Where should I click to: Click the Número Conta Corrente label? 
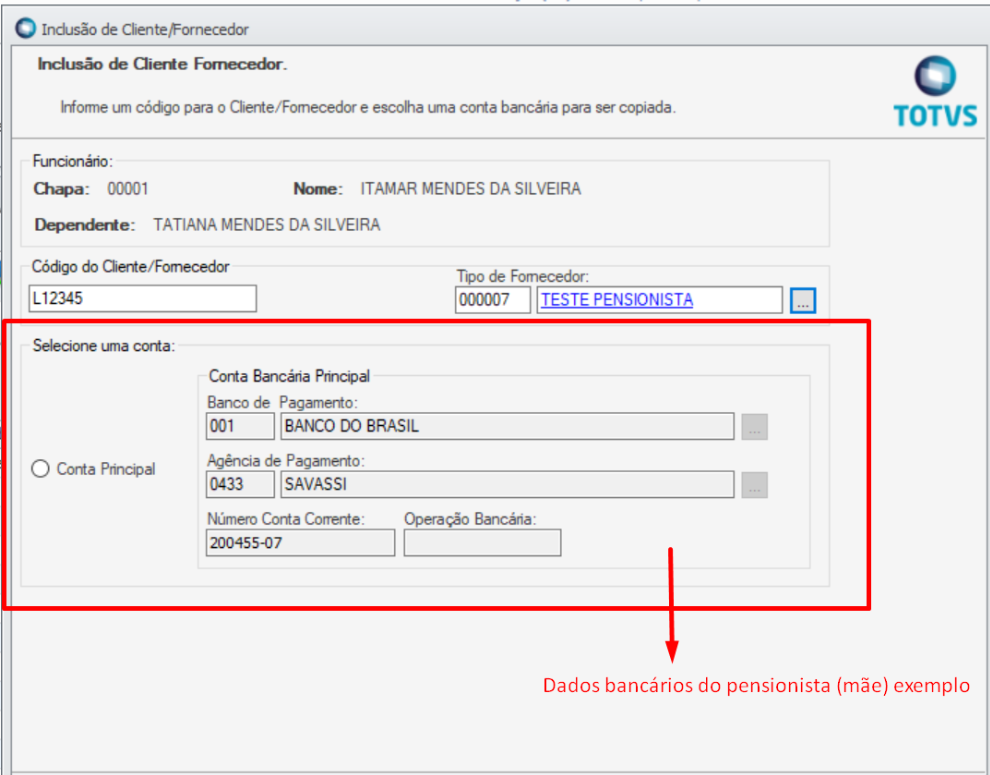click(286, 519)
